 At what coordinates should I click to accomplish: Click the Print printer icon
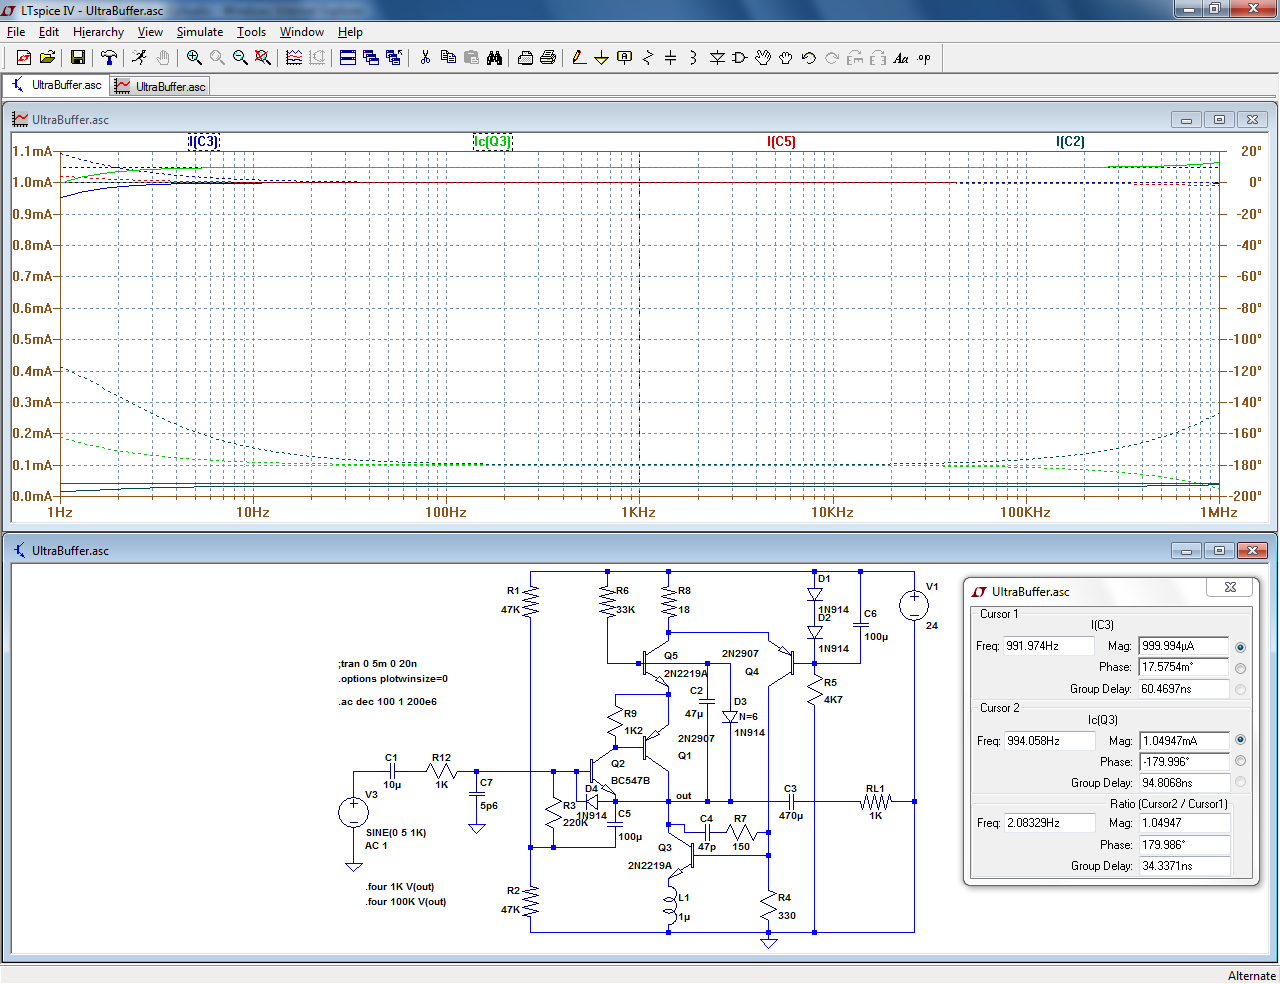pos(525,58)
